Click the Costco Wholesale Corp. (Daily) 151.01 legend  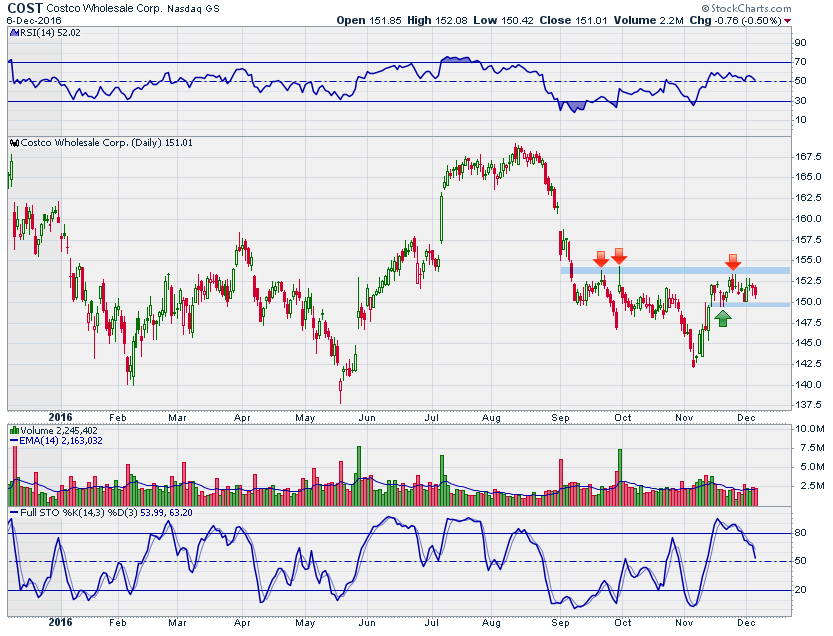coord(107,143)
